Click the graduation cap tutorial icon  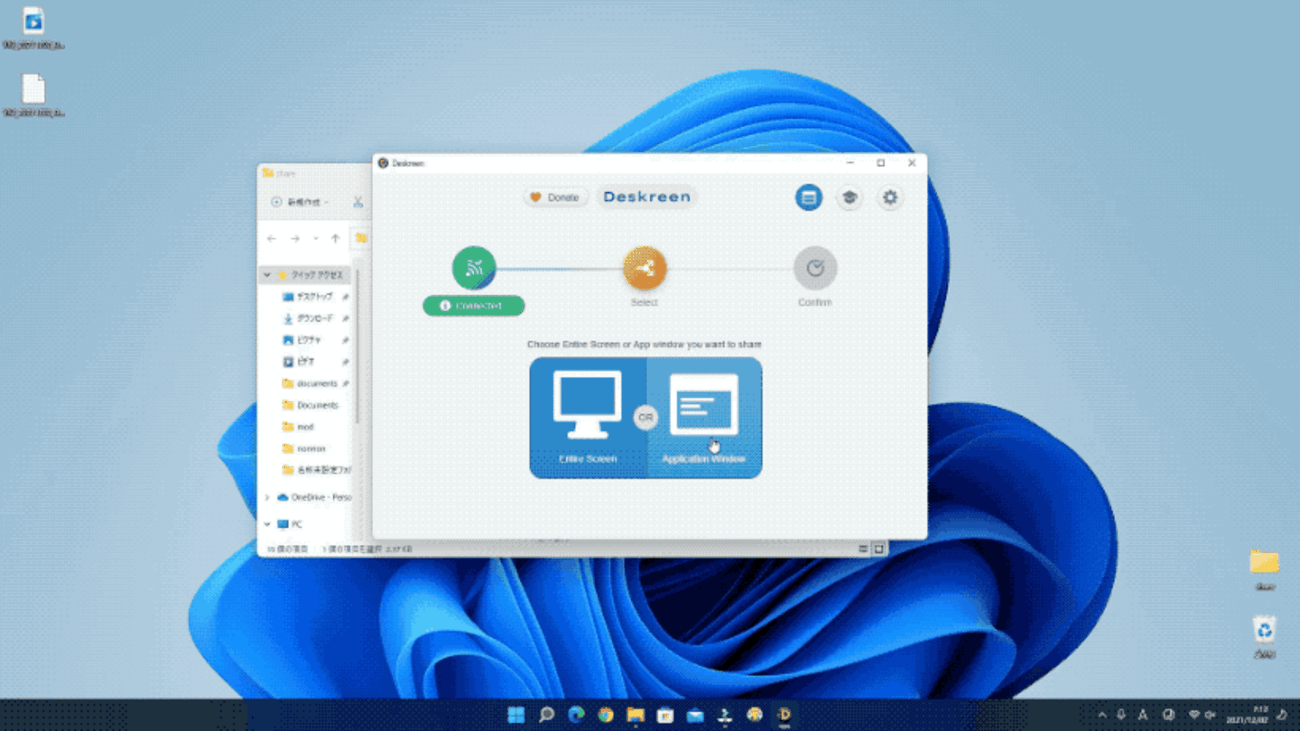pyautogui.click(x=849, y=198)
